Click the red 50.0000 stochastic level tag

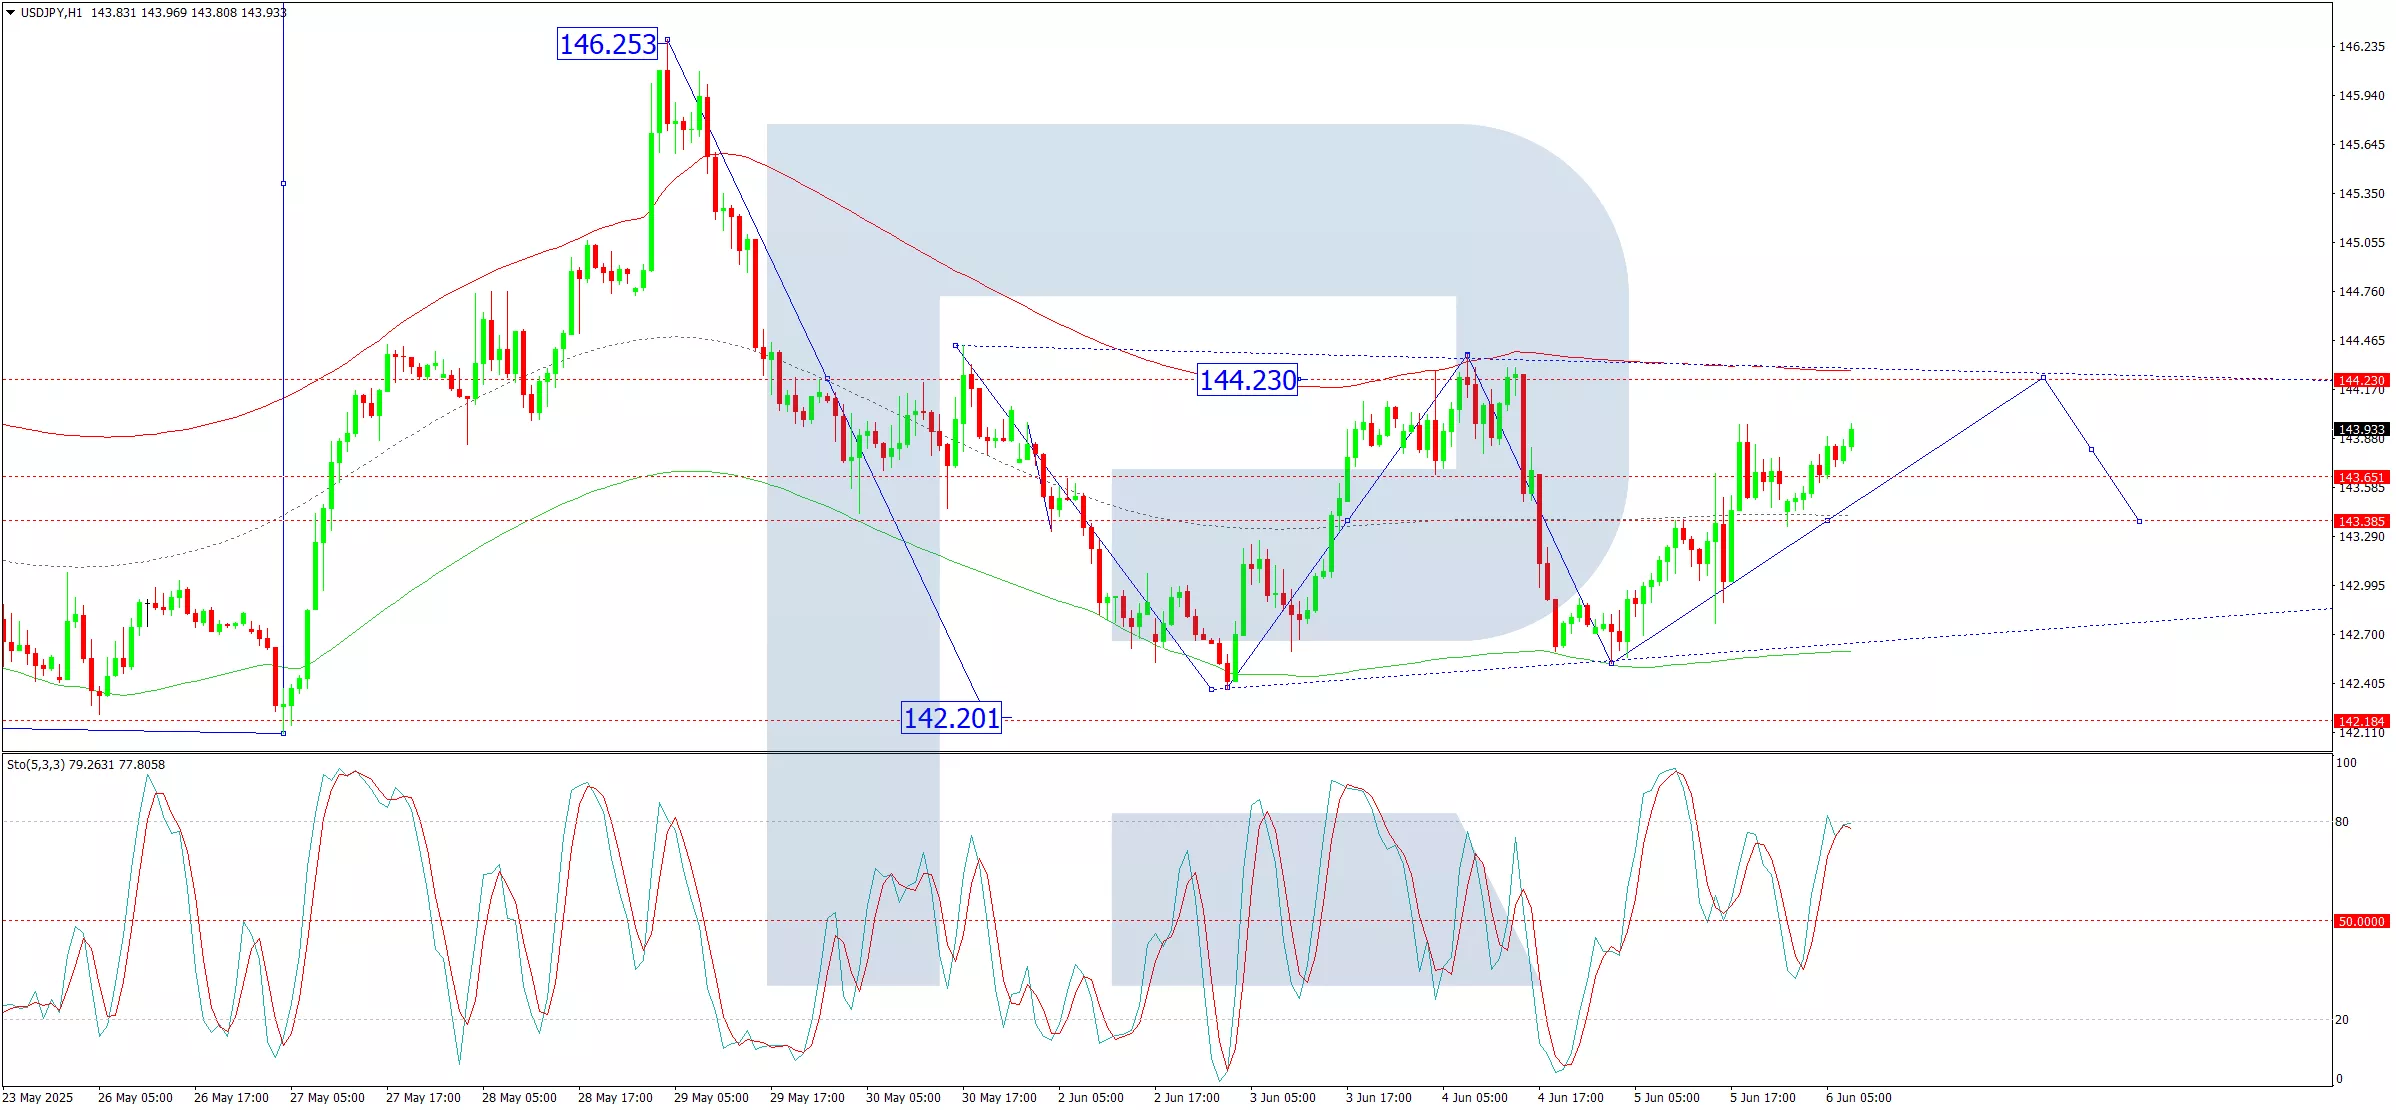[x=2361, y=921]
